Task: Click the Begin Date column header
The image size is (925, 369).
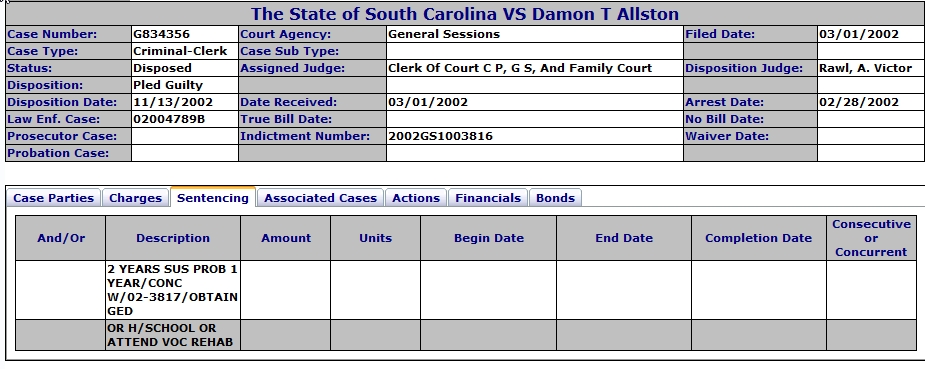Action: (488, 238)
